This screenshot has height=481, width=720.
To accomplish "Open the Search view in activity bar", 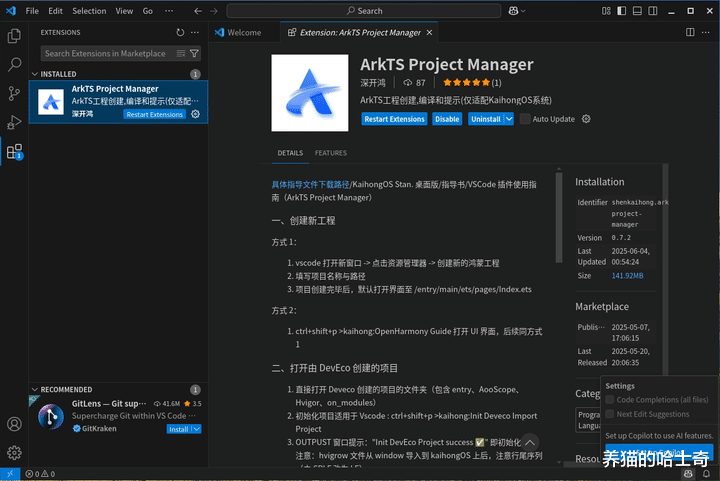I will click(x=14, y=65).
